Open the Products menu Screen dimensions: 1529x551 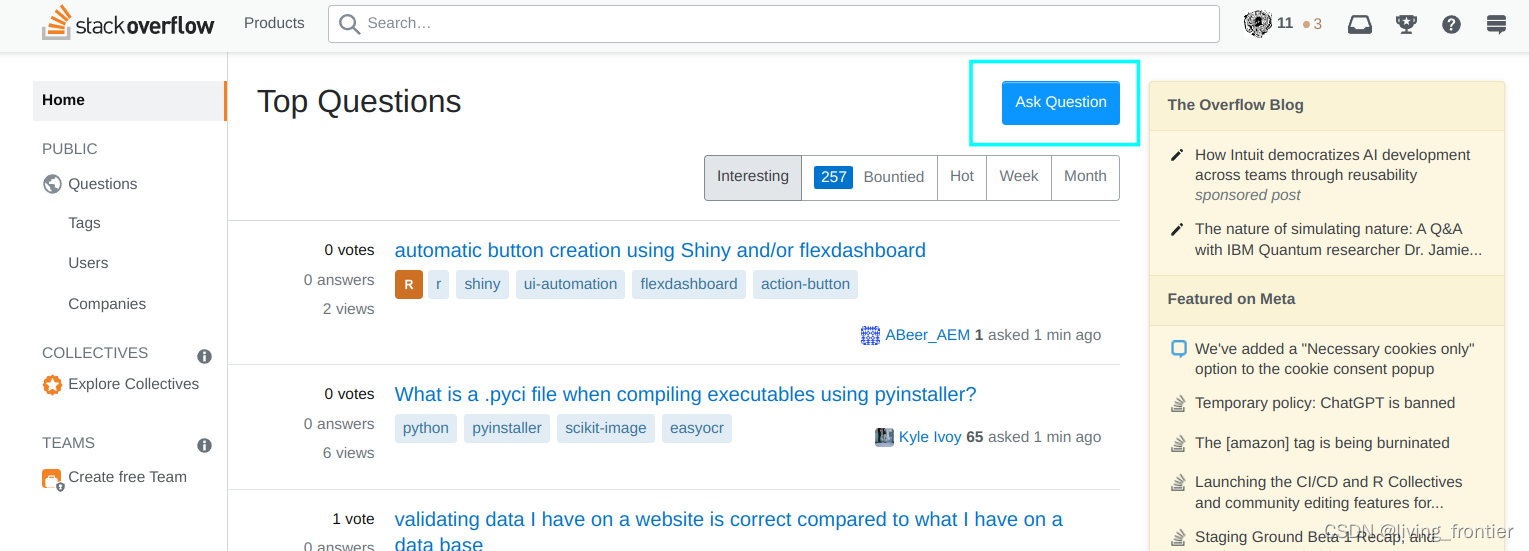coord(274,23)
